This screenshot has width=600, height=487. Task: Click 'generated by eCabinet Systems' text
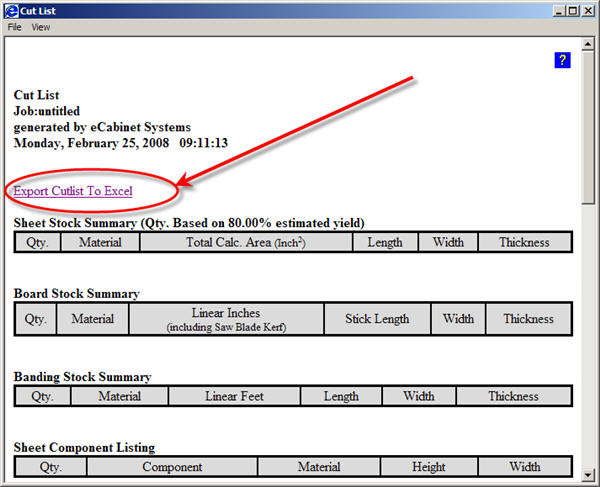pos(102,127)
